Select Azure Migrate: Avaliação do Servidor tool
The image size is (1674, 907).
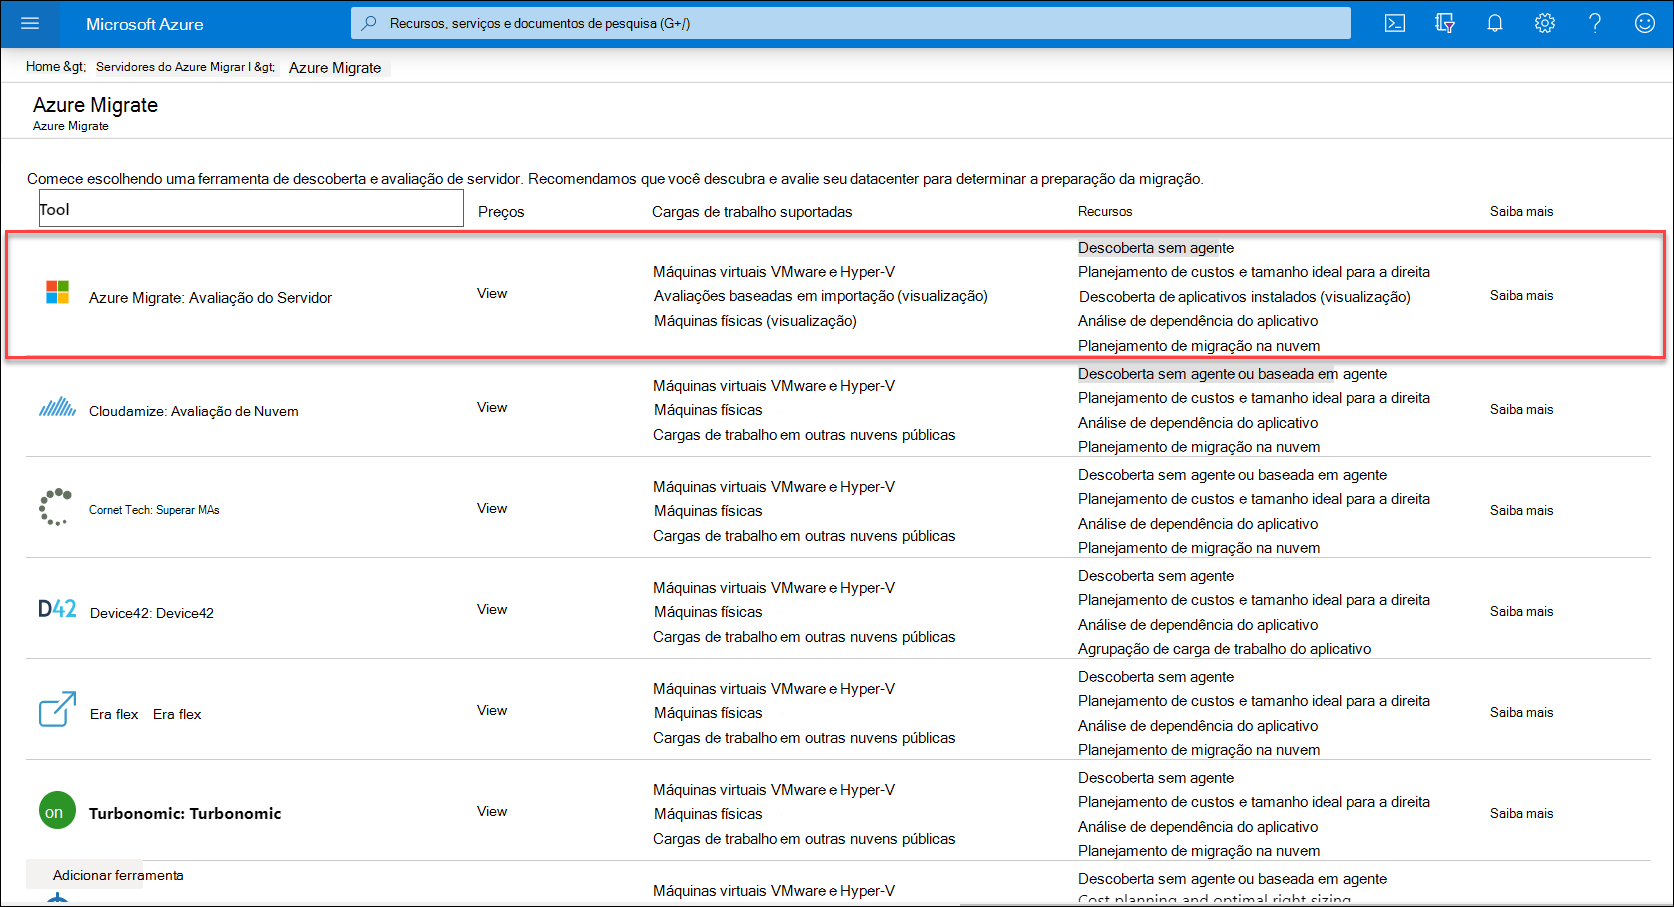(x=210, y=298)
